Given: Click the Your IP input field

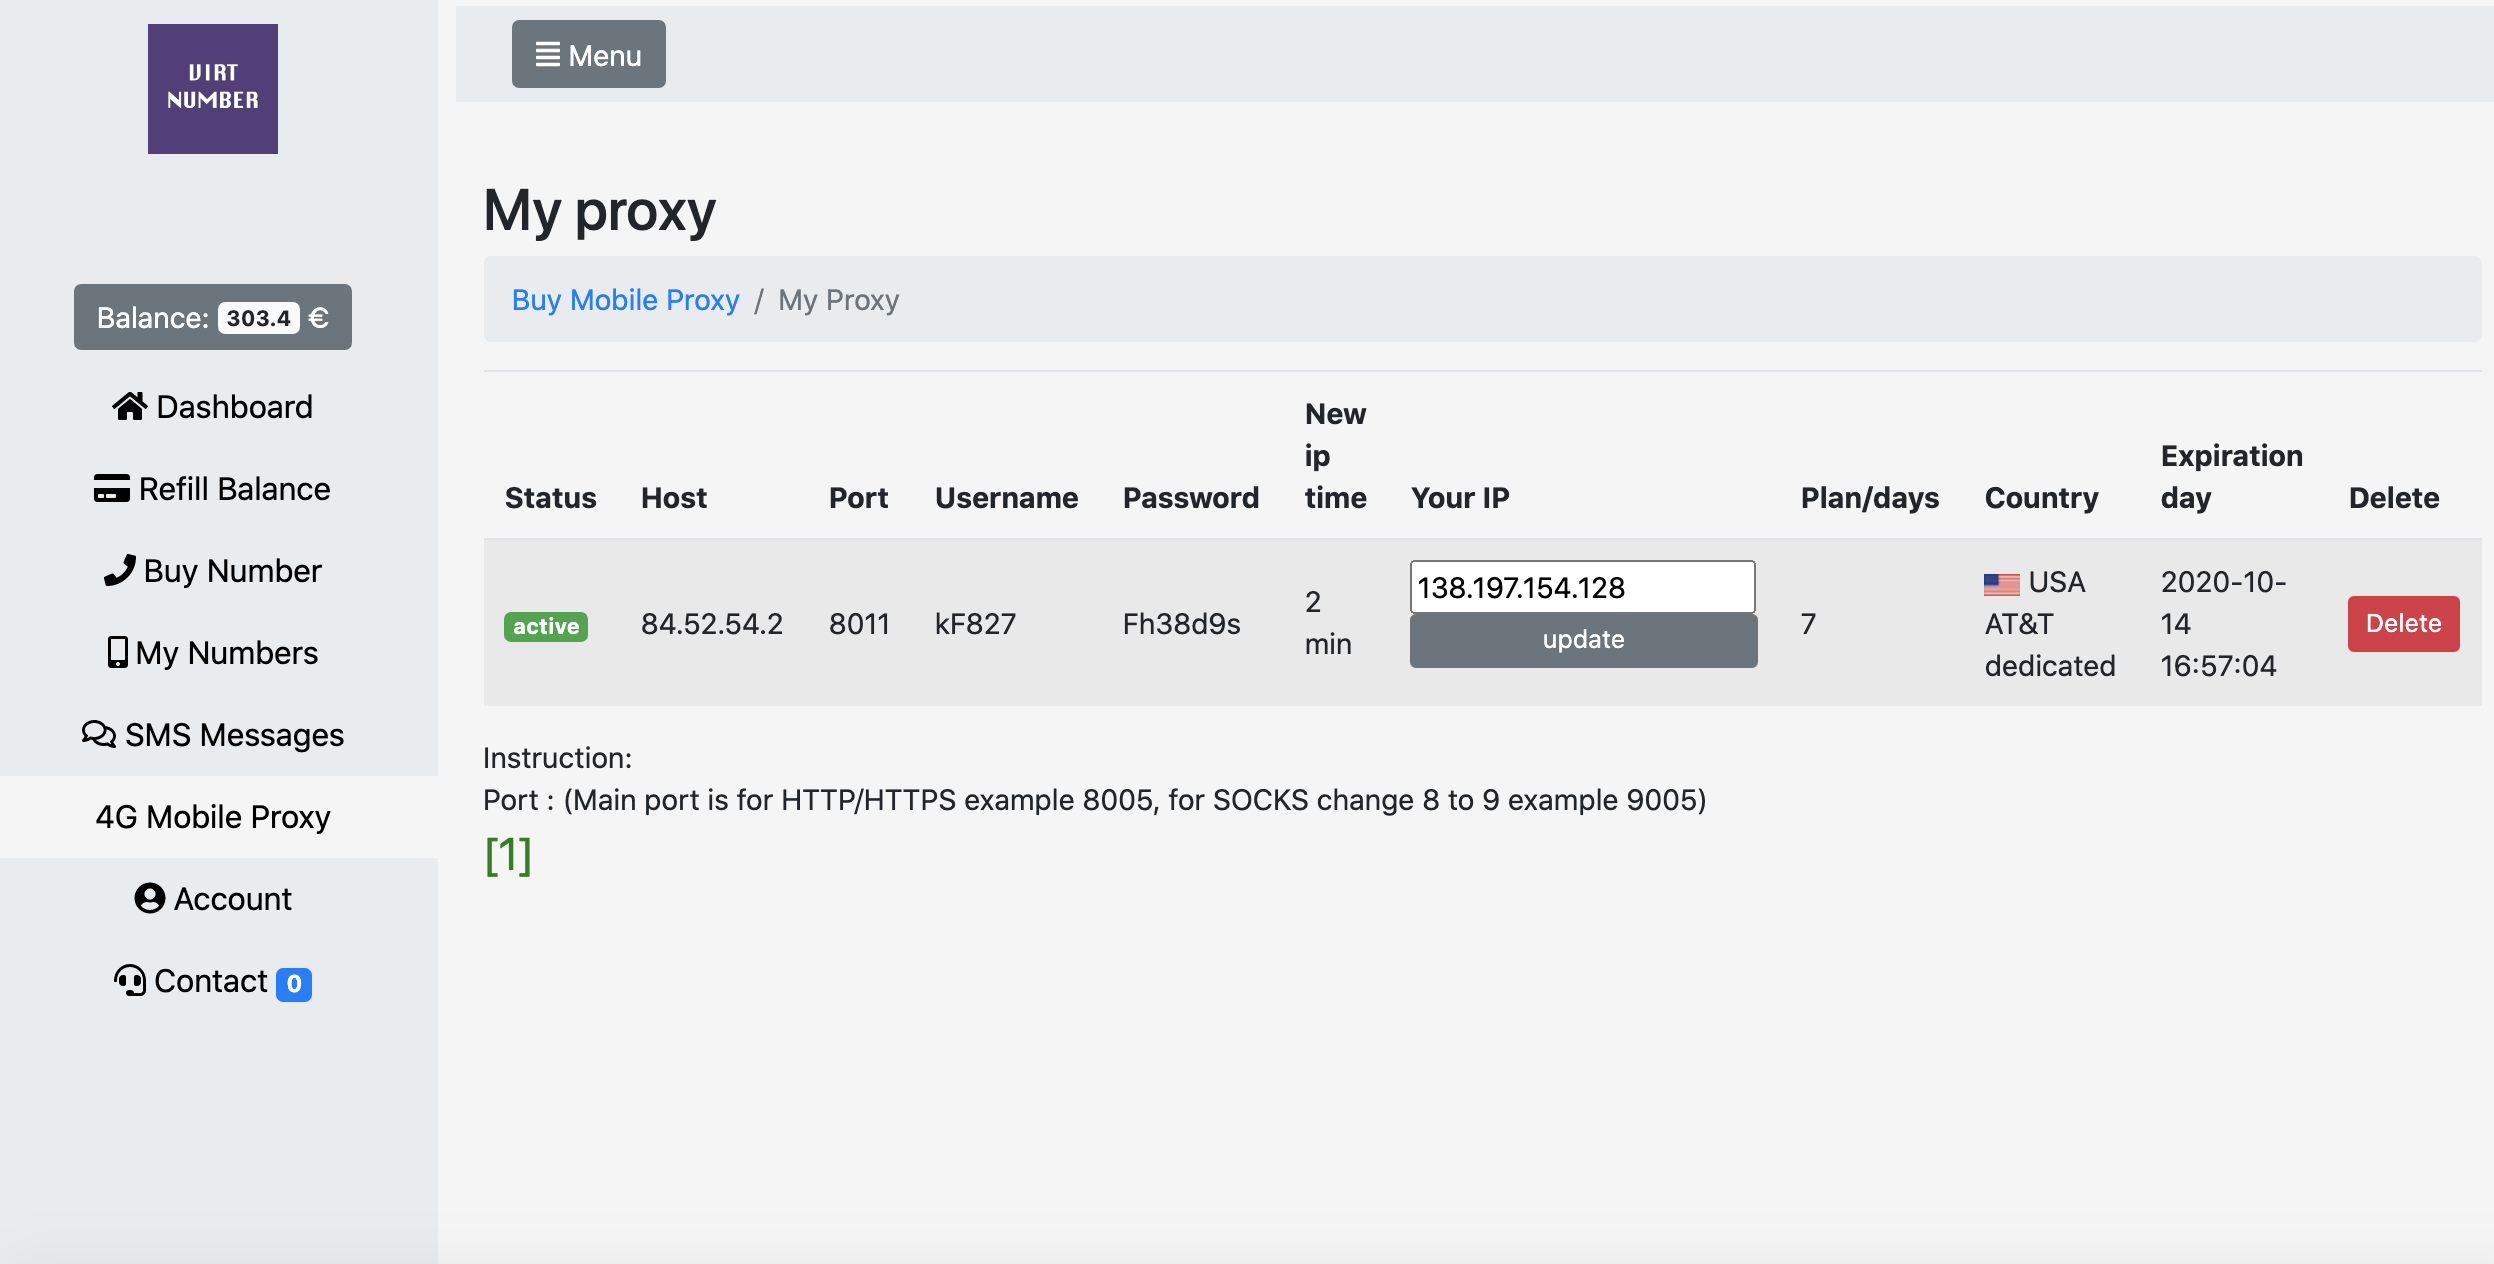Looking at the screenshot, I should point(1582,587).
